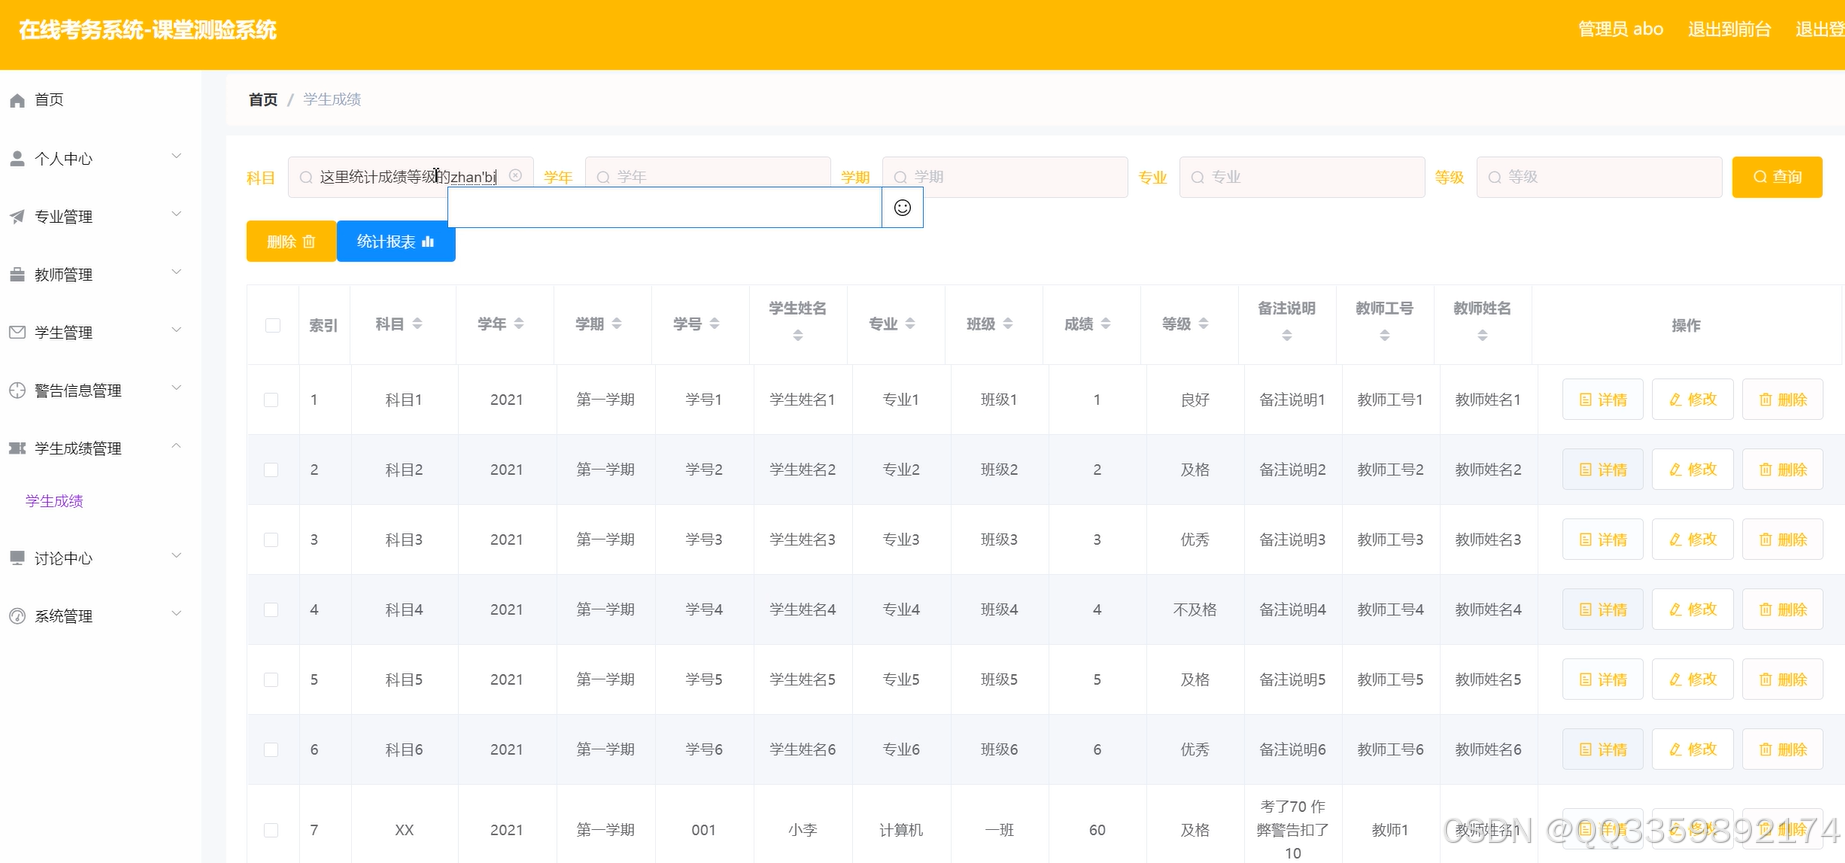Collapse the 学生成绩管理 menu chevron
The image size is (1845, 863).
pyautogui.click(x=177, y=446)
